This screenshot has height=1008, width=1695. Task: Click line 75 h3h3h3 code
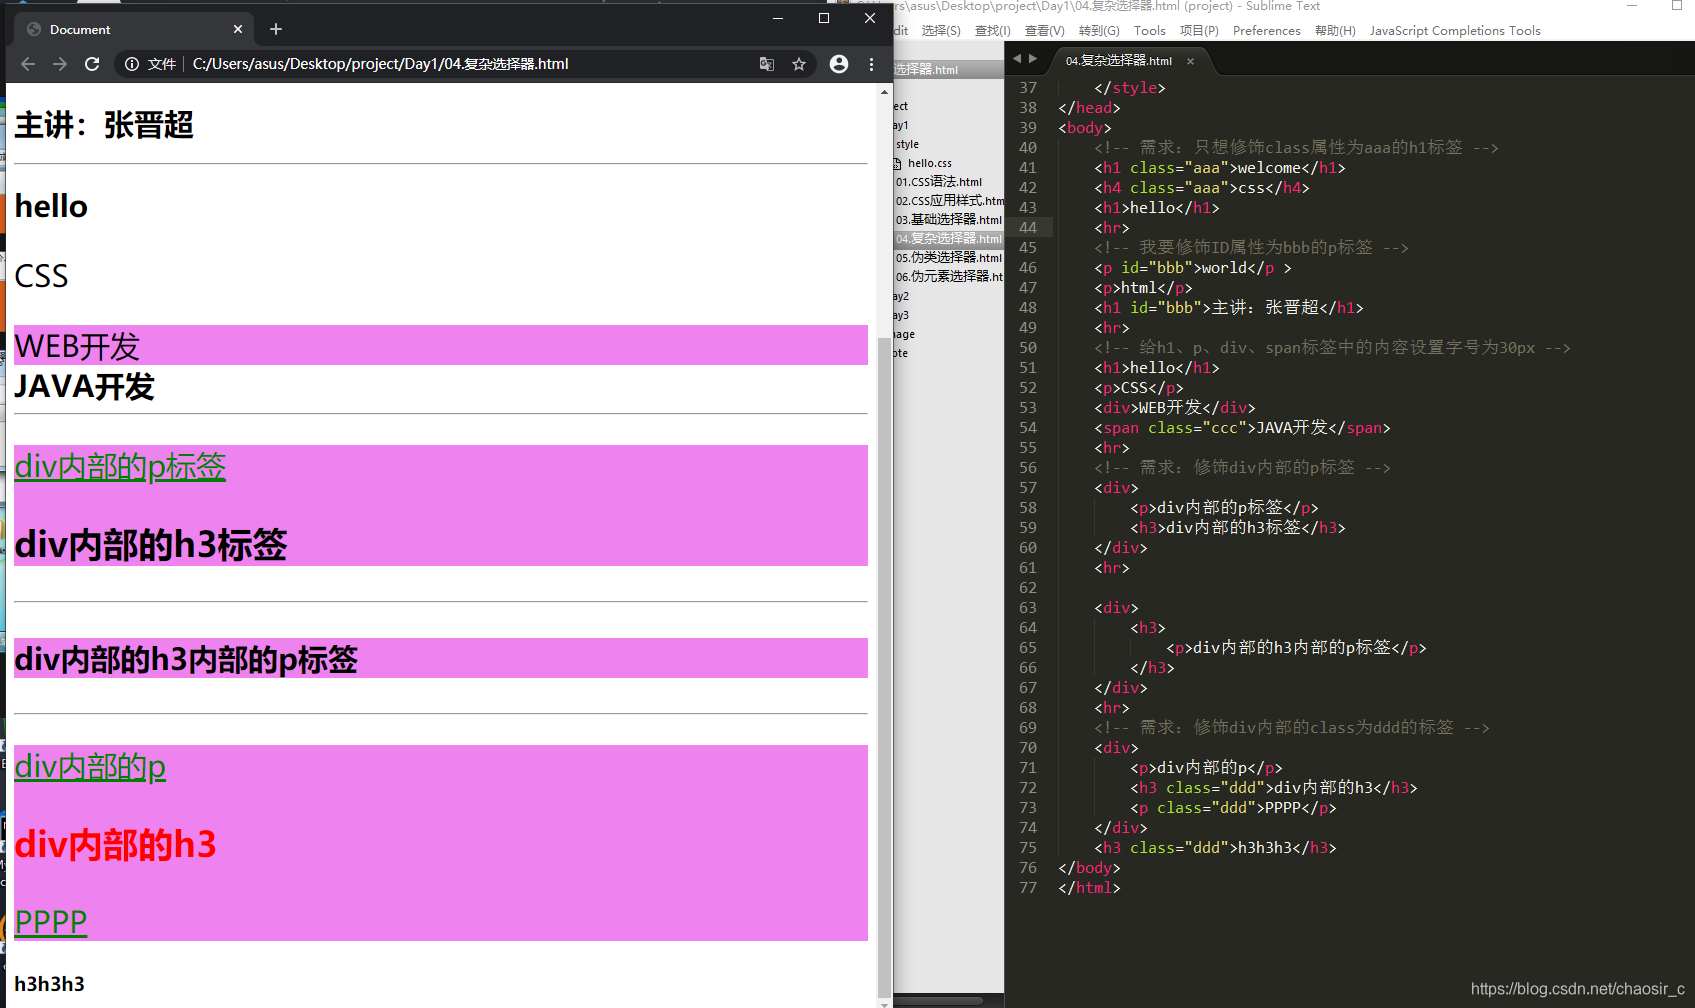(x=1215, y=848)
